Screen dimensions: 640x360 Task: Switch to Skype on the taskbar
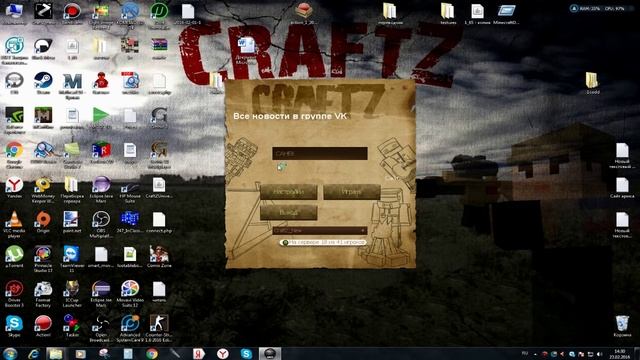click(246, 353)
